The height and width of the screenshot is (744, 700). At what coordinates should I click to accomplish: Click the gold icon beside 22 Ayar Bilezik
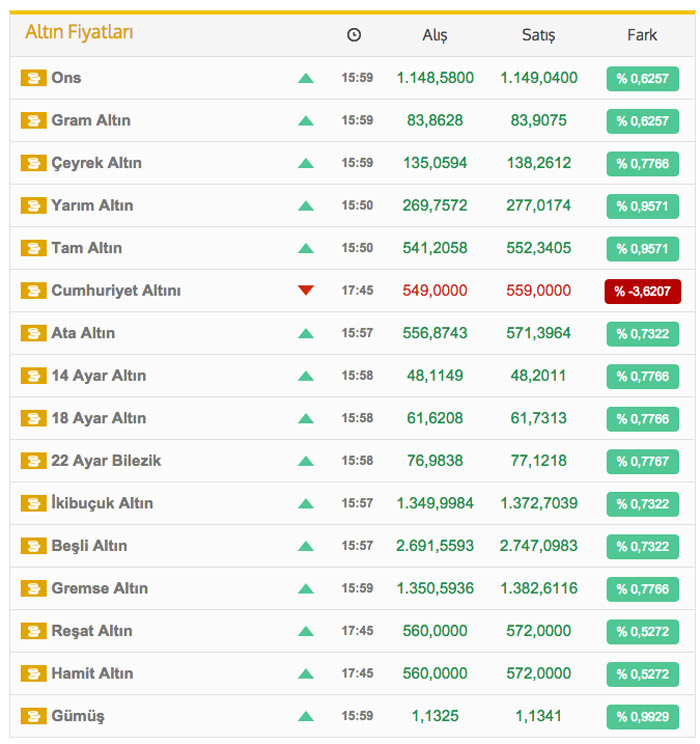pyautogui.click(x=34, y=461)
